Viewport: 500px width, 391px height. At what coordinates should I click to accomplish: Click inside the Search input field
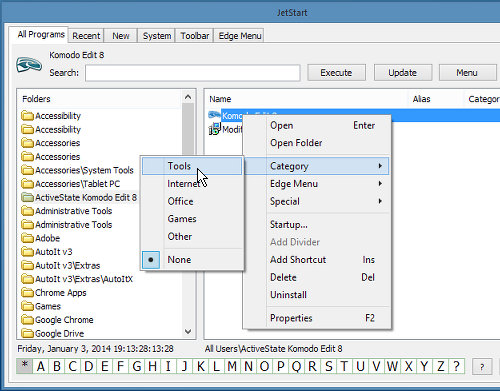[x=193, y=73]
